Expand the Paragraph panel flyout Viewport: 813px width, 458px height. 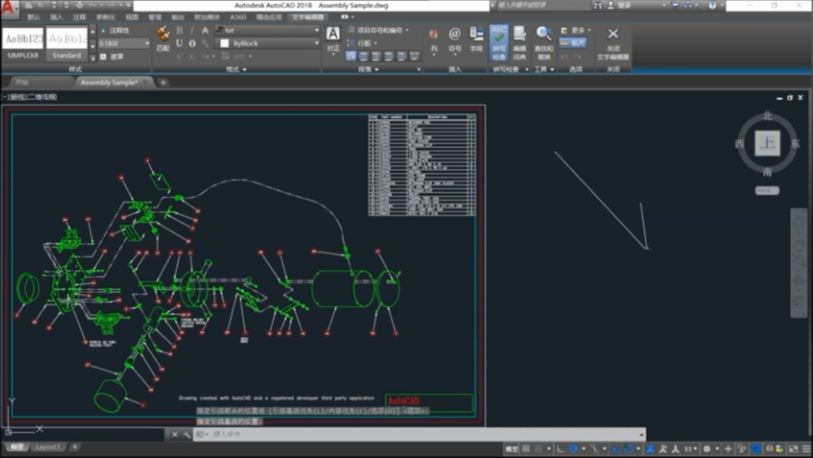tap(369, 69)
